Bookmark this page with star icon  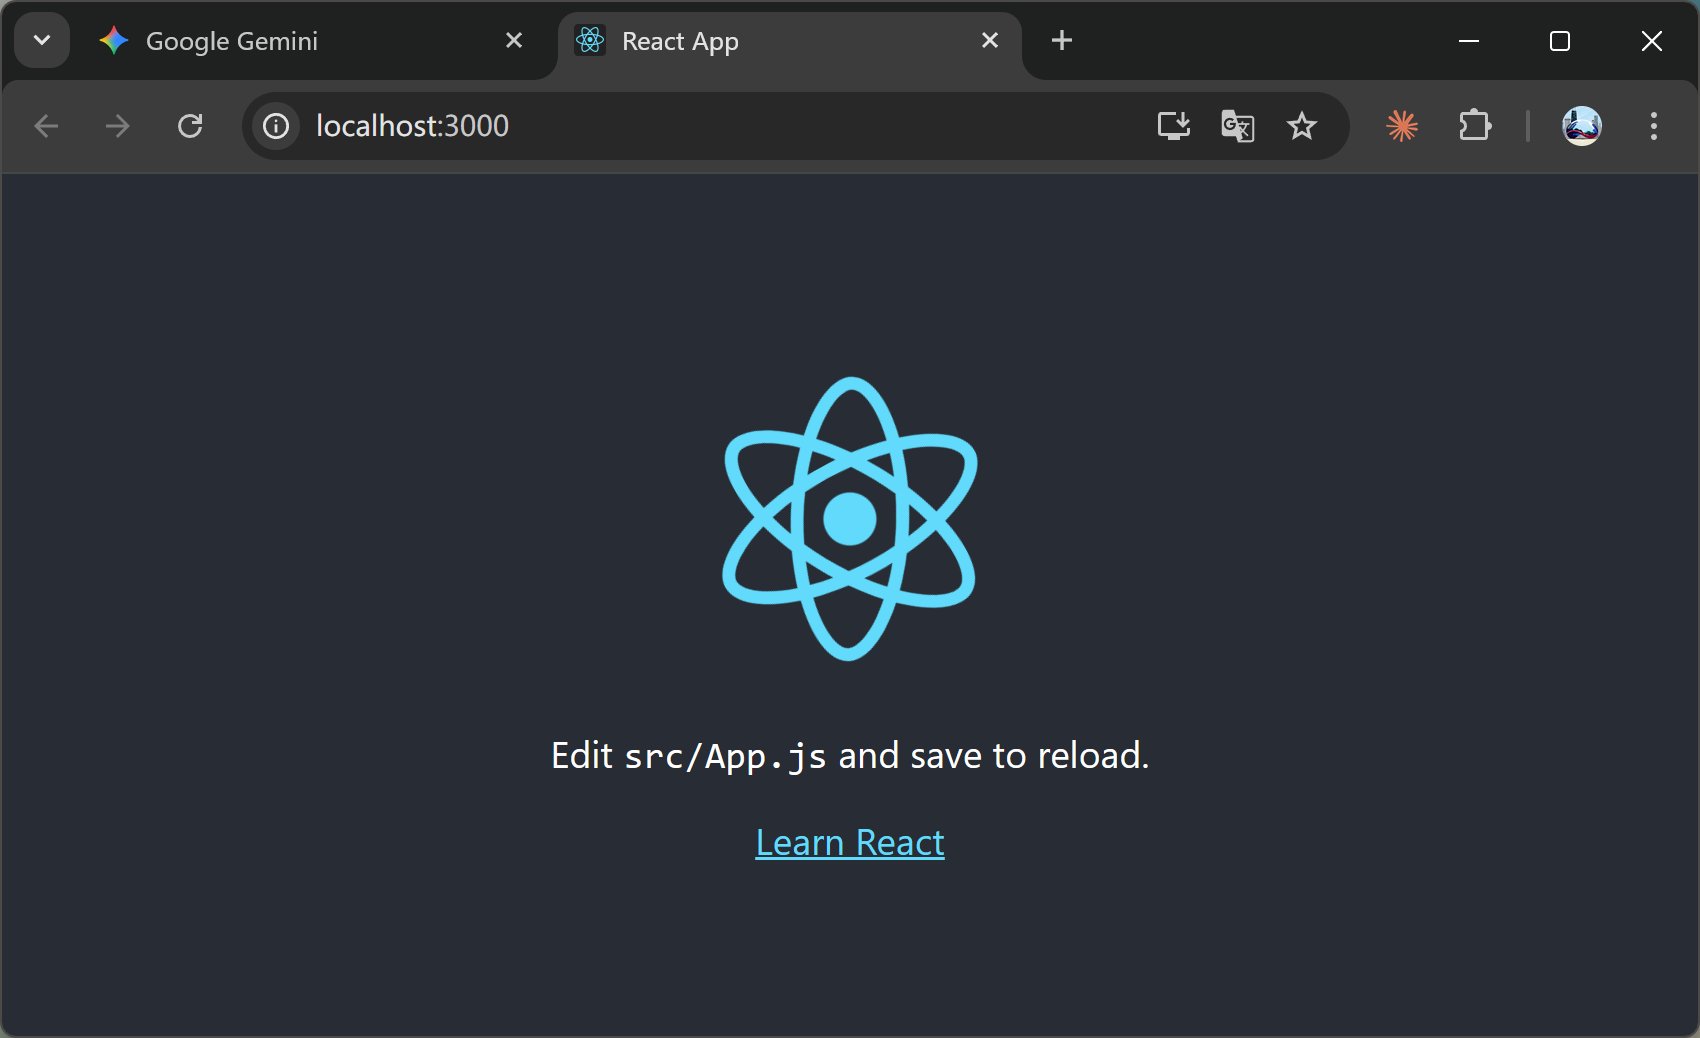coord(1301,126)
